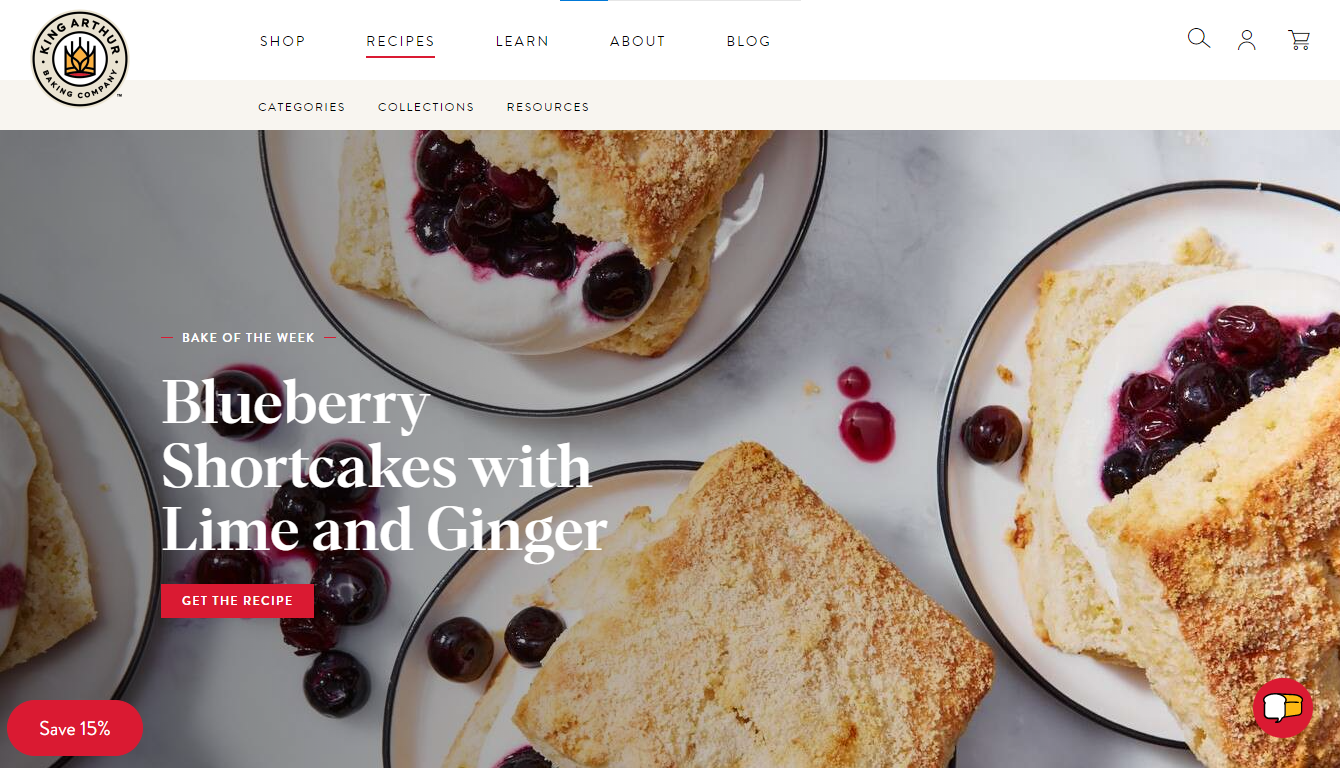Expand the CATEGORIES submenu
The image size is (1340, 768).
pyautogui.click(x=301, y=107)
